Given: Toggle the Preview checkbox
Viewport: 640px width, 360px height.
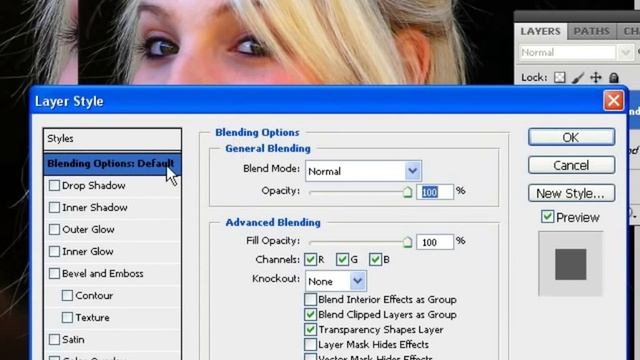Looking at the screenshot, I should 547,217.
